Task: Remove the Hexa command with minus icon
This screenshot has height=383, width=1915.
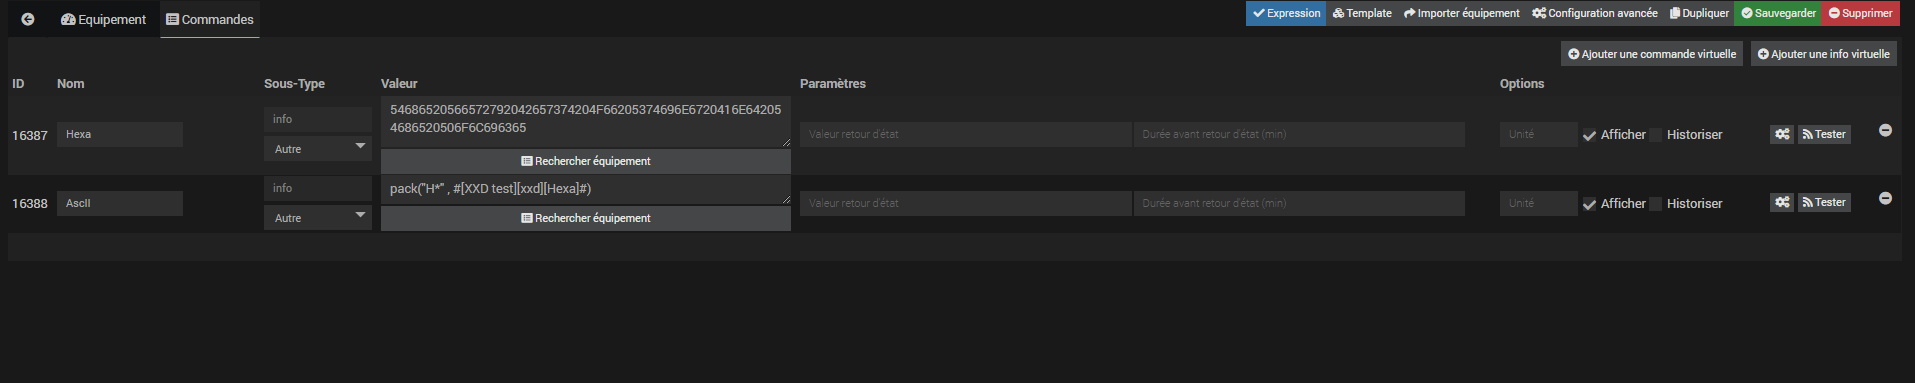Action: click(1885, 130)
